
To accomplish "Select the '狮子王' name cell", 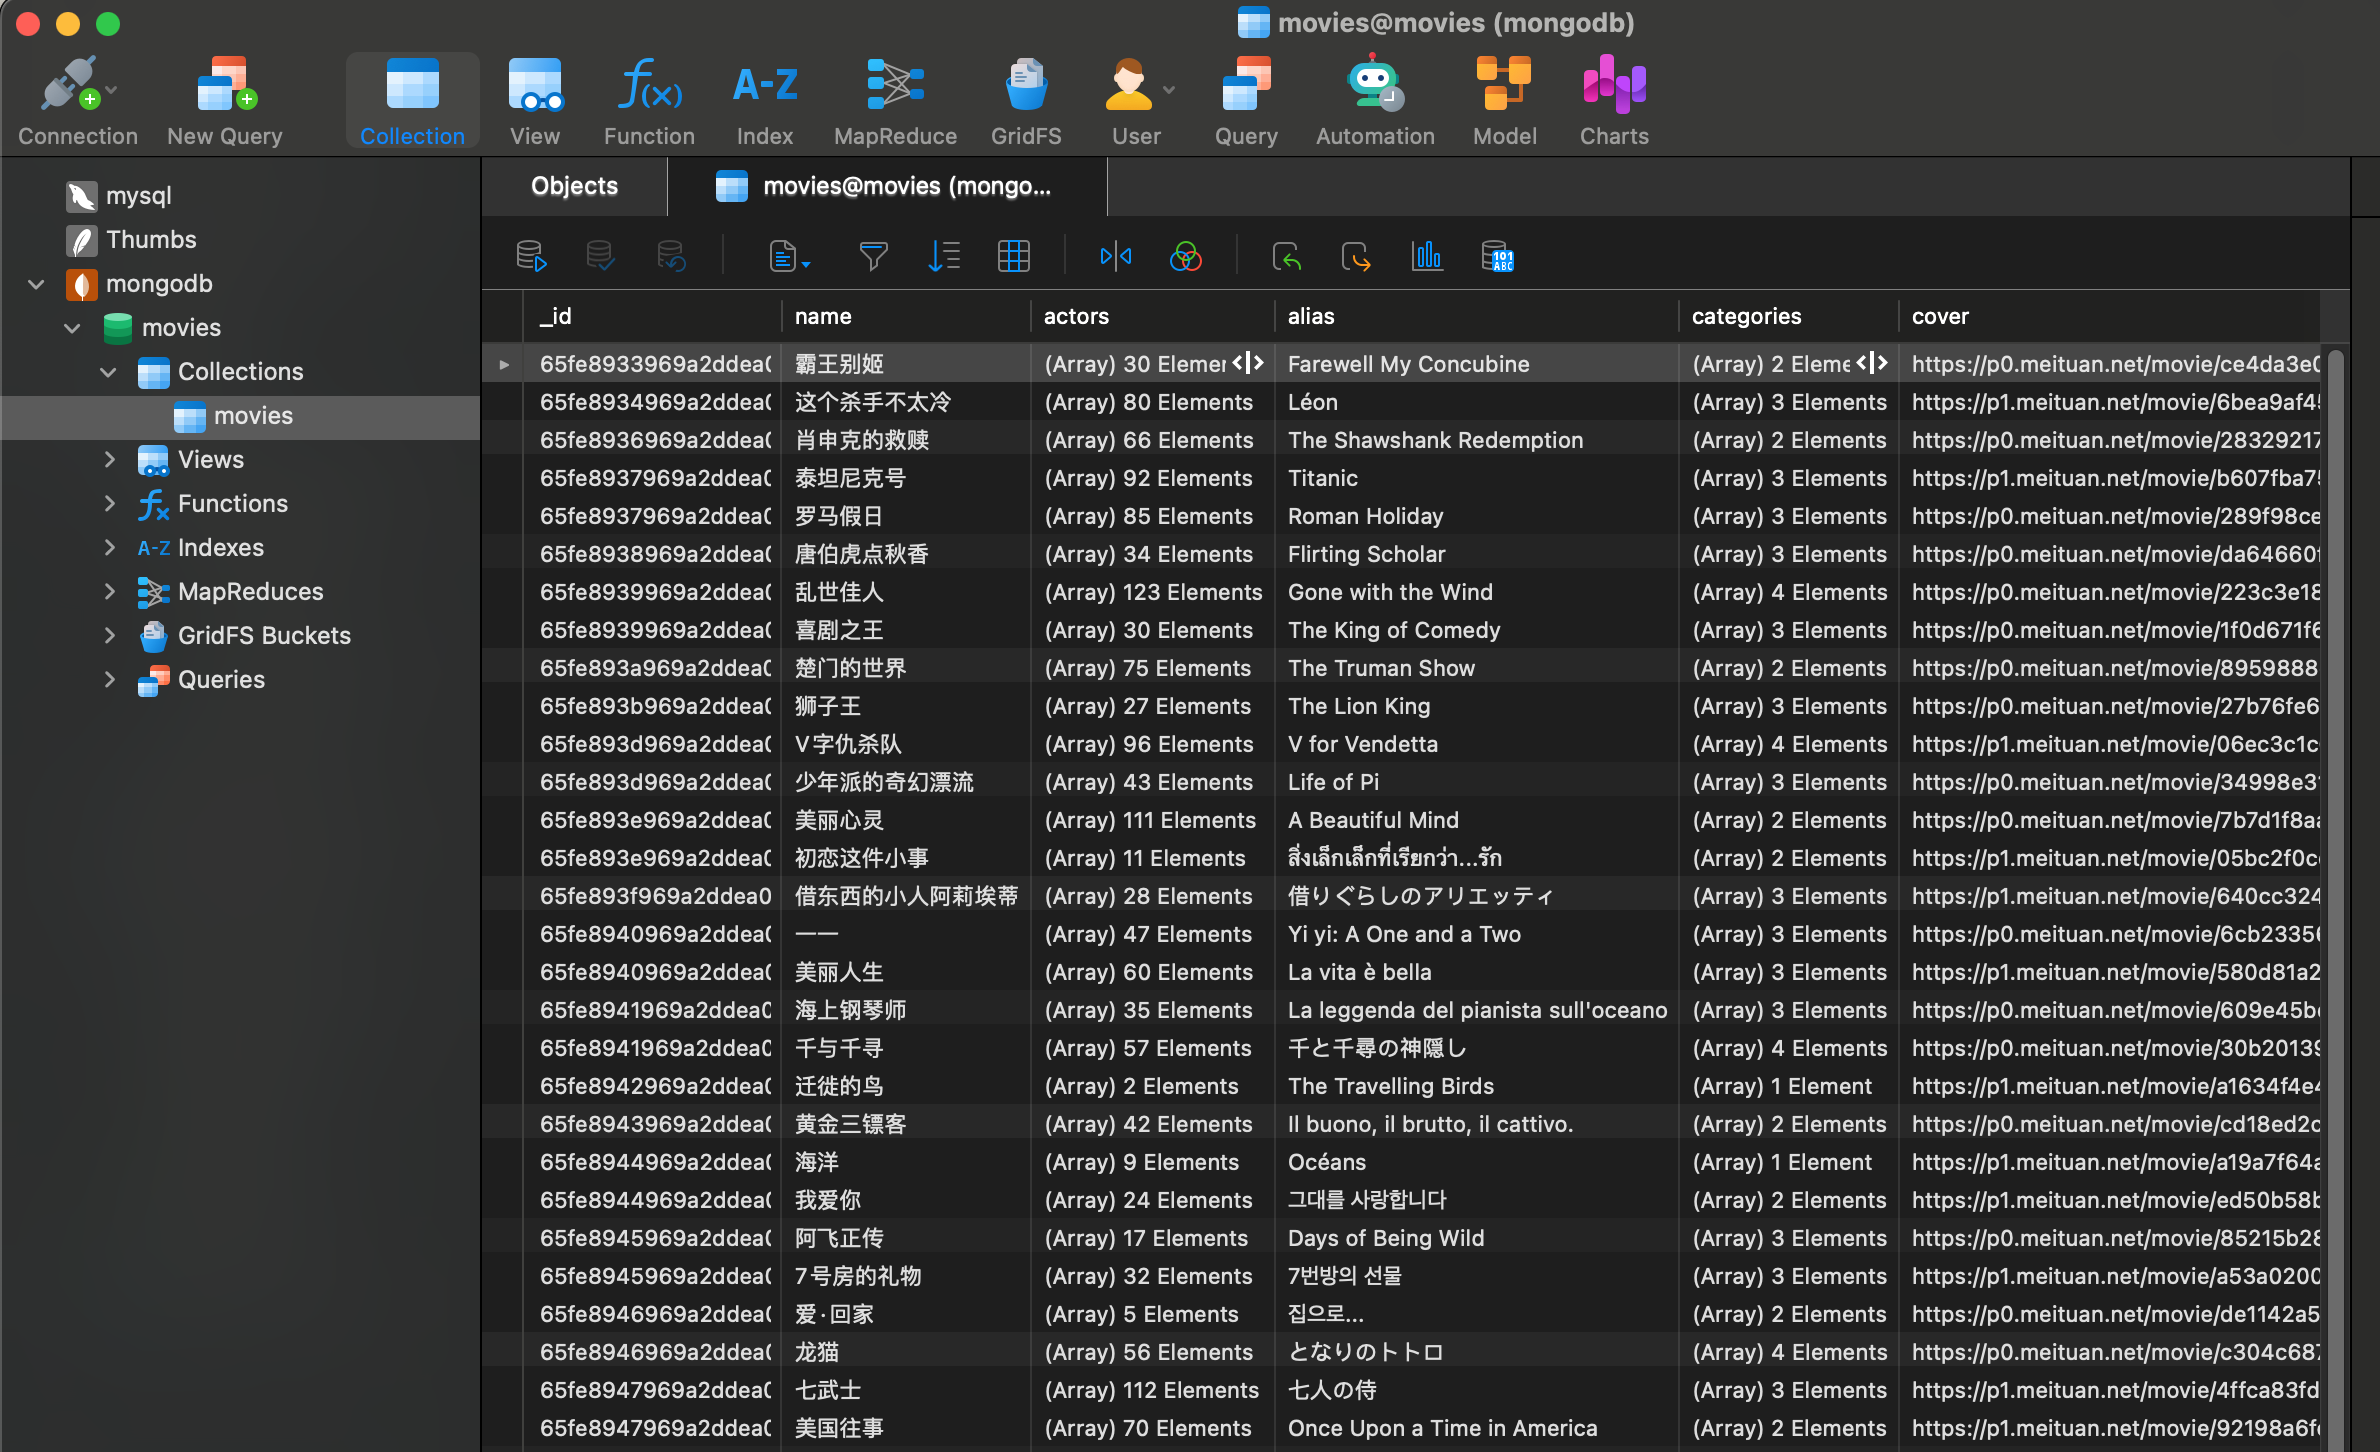I will point(905,706).
